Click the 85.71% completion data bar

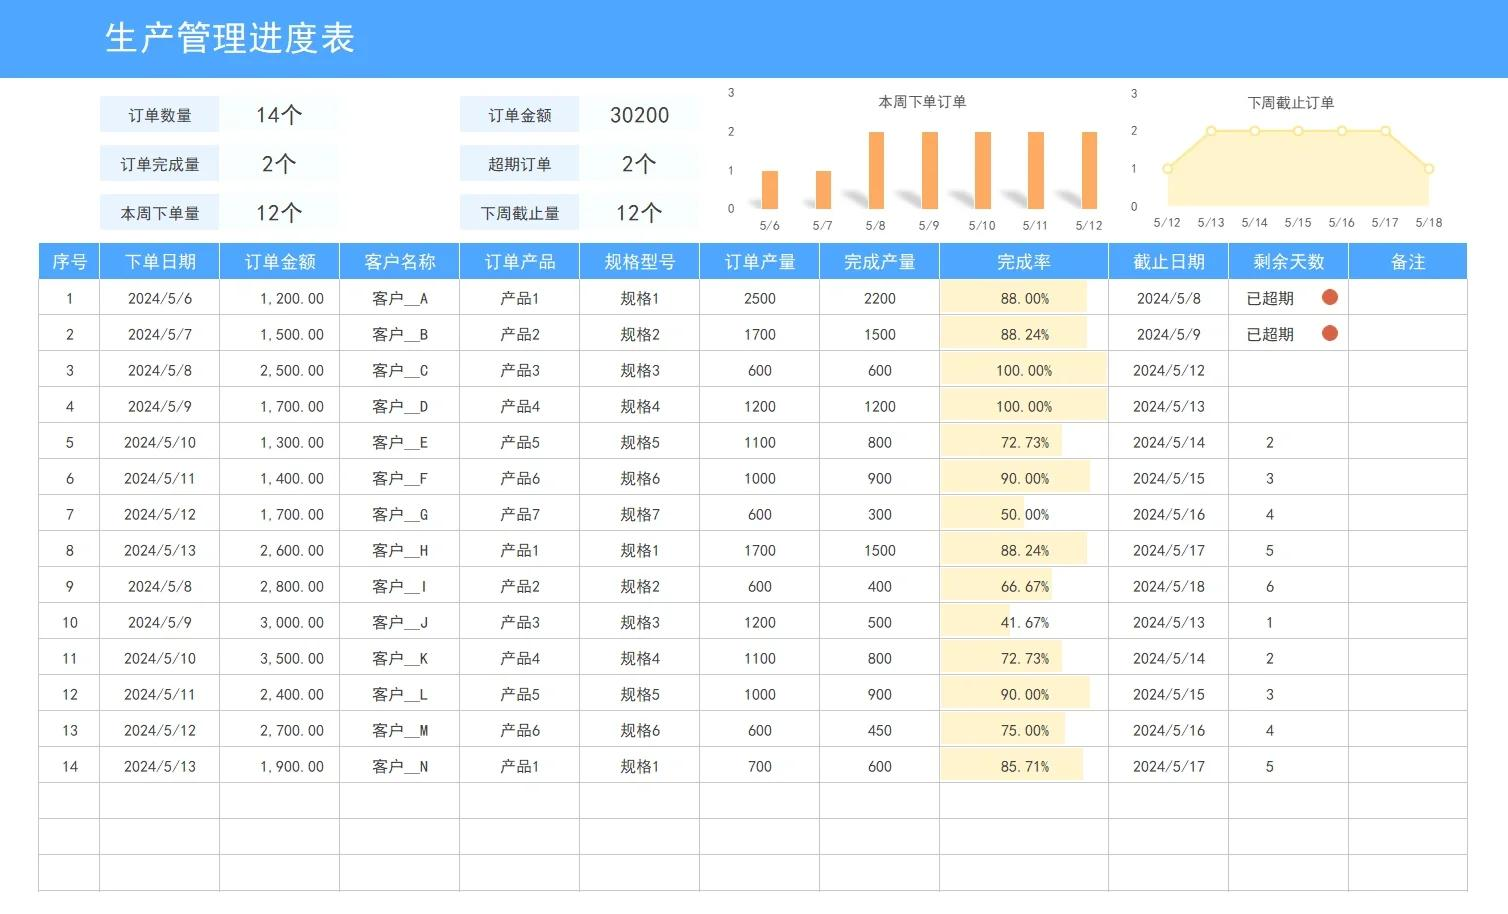[x=1011, y=766]
